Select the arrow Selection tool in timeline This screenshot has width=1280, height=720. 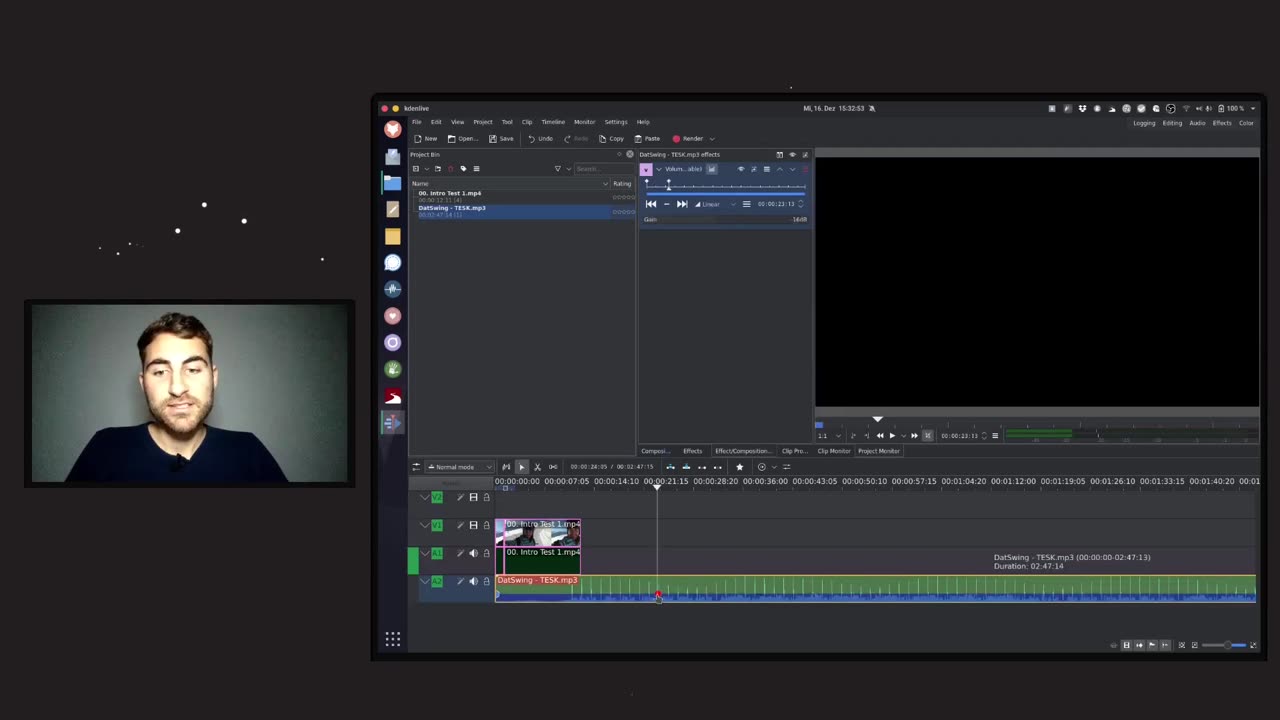coord(521,467)
